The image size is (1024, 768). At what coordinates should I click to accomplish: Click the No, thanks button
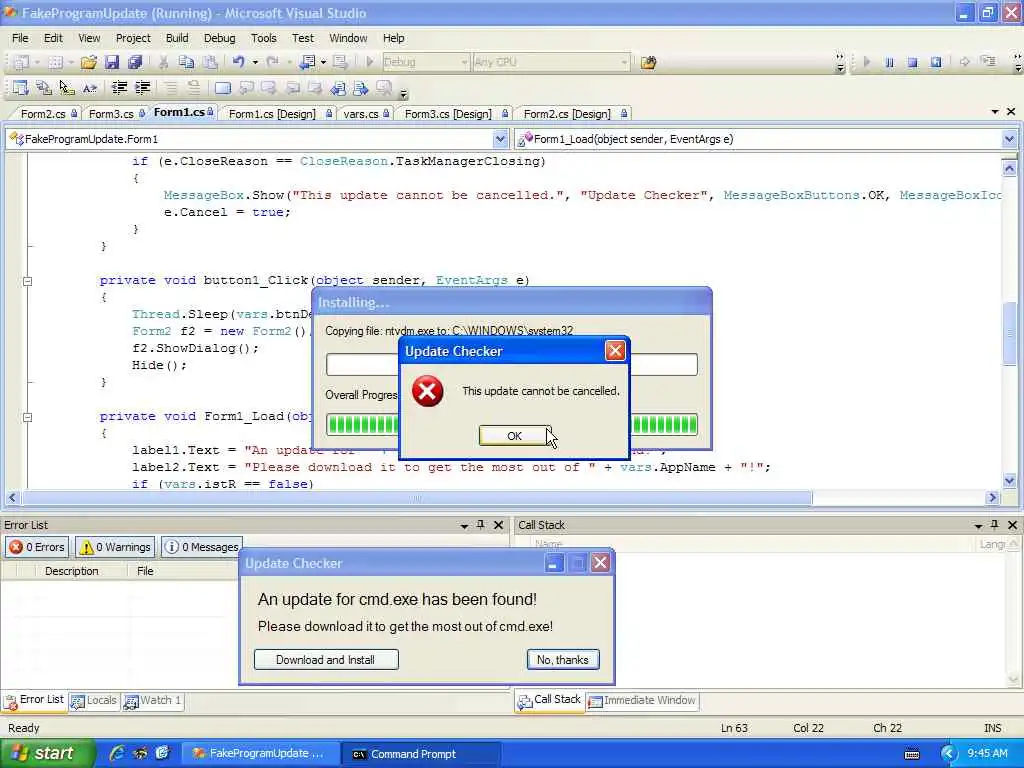pyautogui.click(x=563, y=660)
